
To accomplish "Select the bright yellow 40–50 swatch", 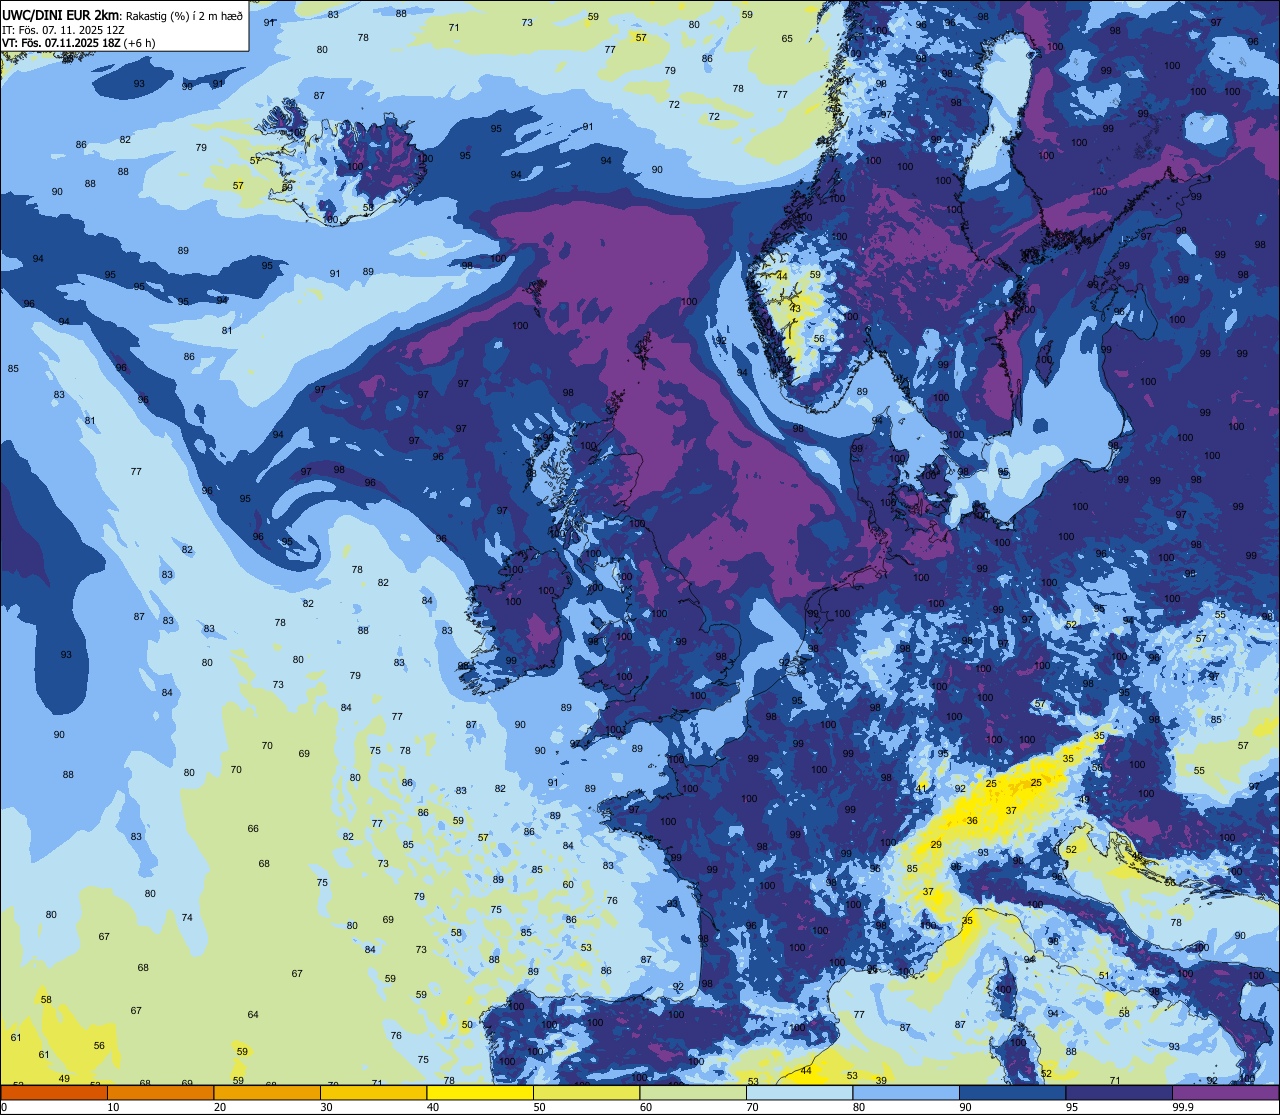I will [x=480, y=1093].
